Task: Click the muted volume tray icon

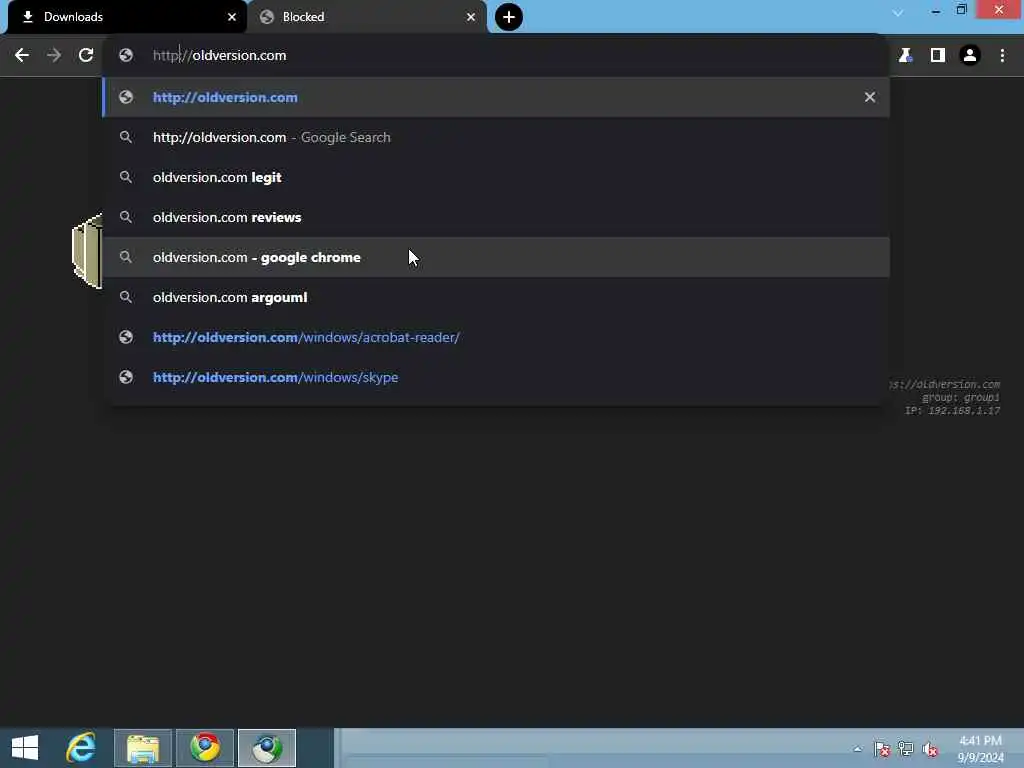Action: tap(930, 749)
